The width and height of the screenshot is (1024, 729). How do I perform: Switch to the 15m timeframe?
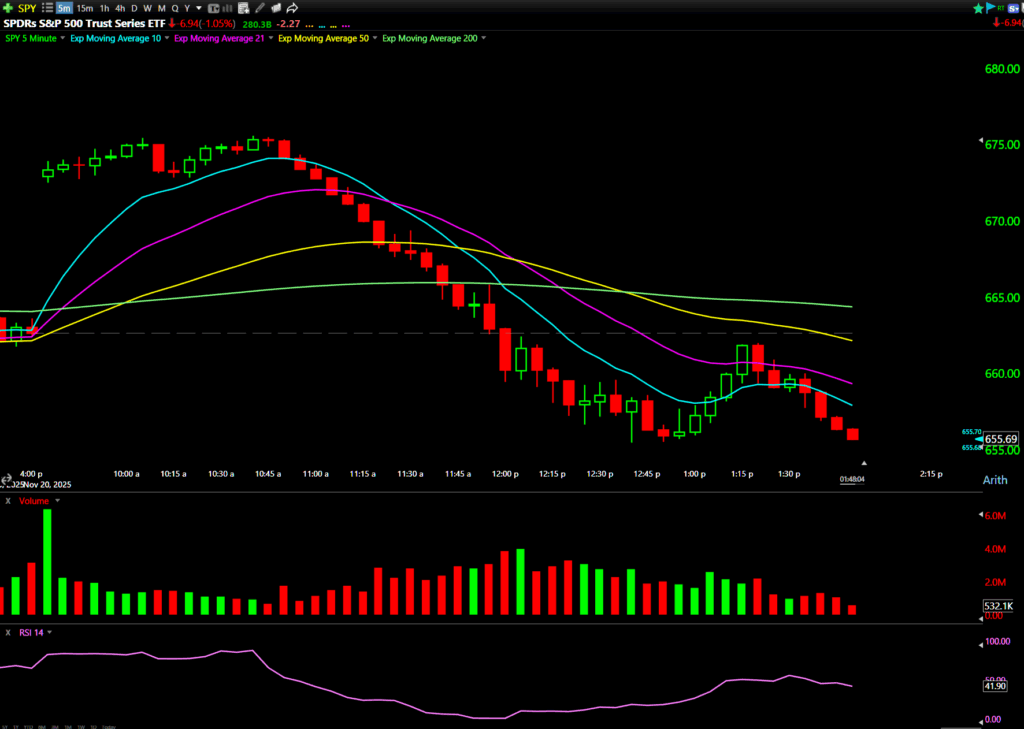pos(85,8)
